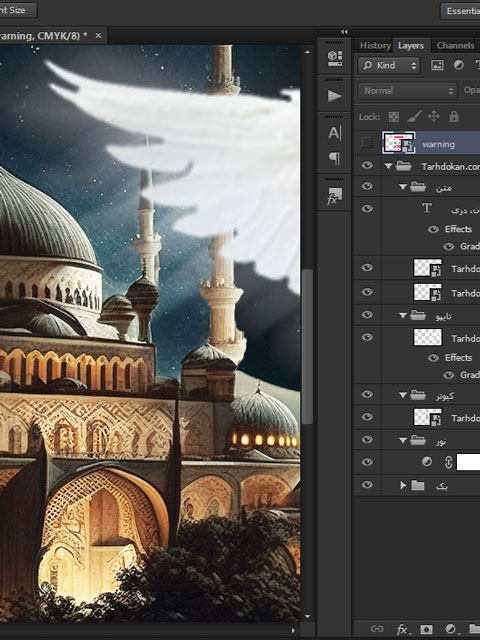Open the Kind filter dropdown
480x640 pixels.
click(389, 65)
